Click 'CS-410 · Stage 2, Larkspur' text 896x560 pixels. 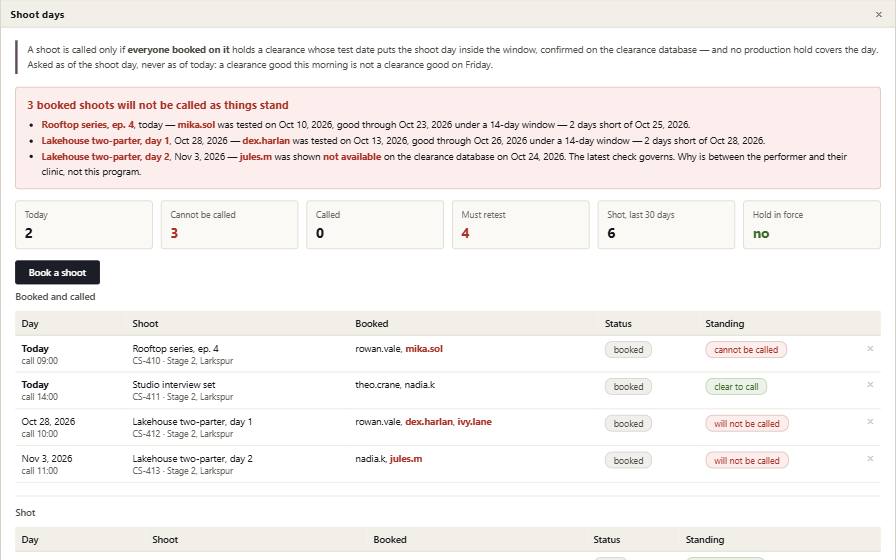click(183, 361)
